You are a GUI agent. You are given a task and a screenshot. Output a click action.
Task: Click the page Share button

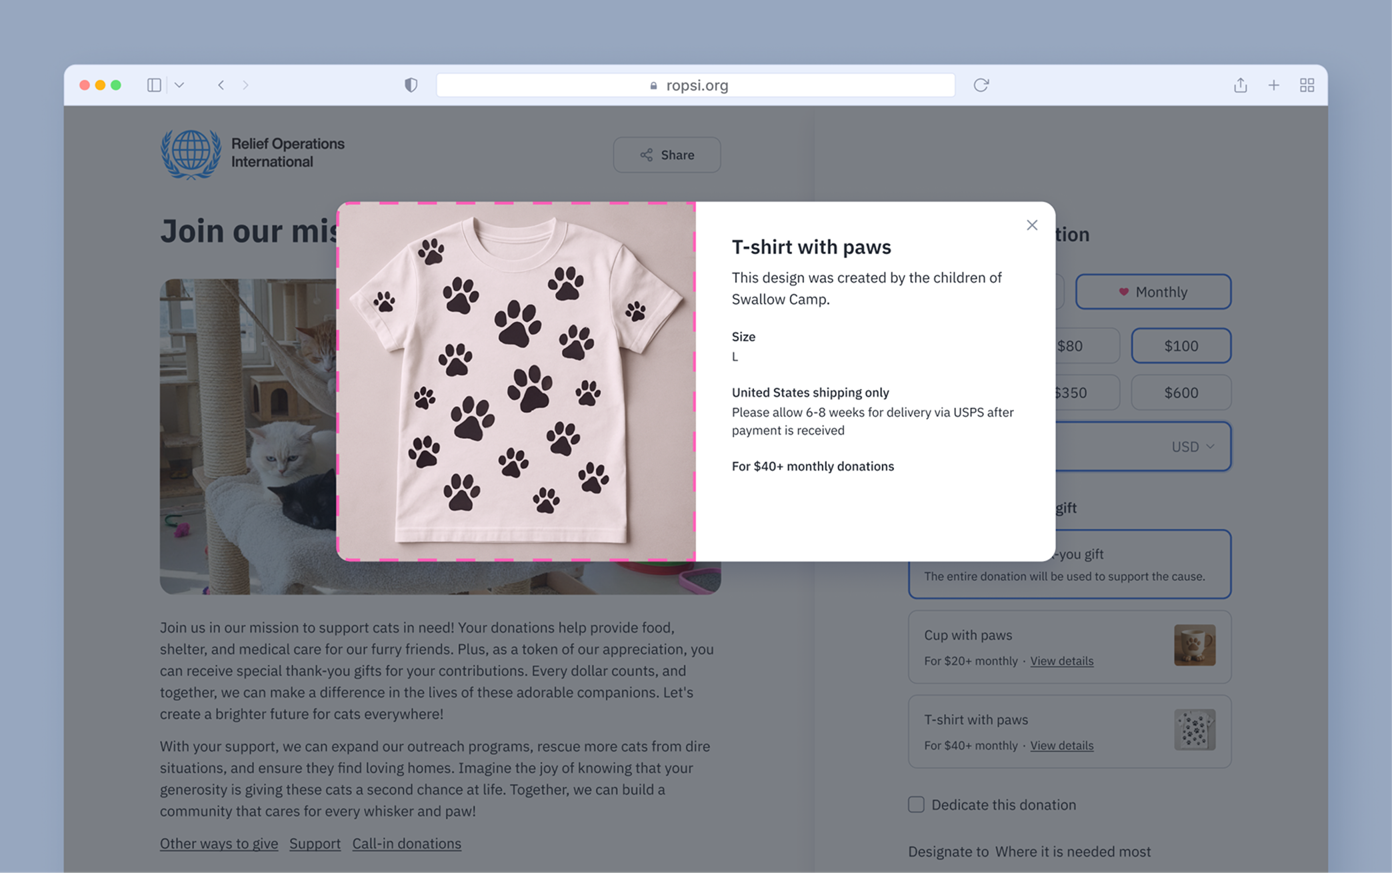[667, 155]
